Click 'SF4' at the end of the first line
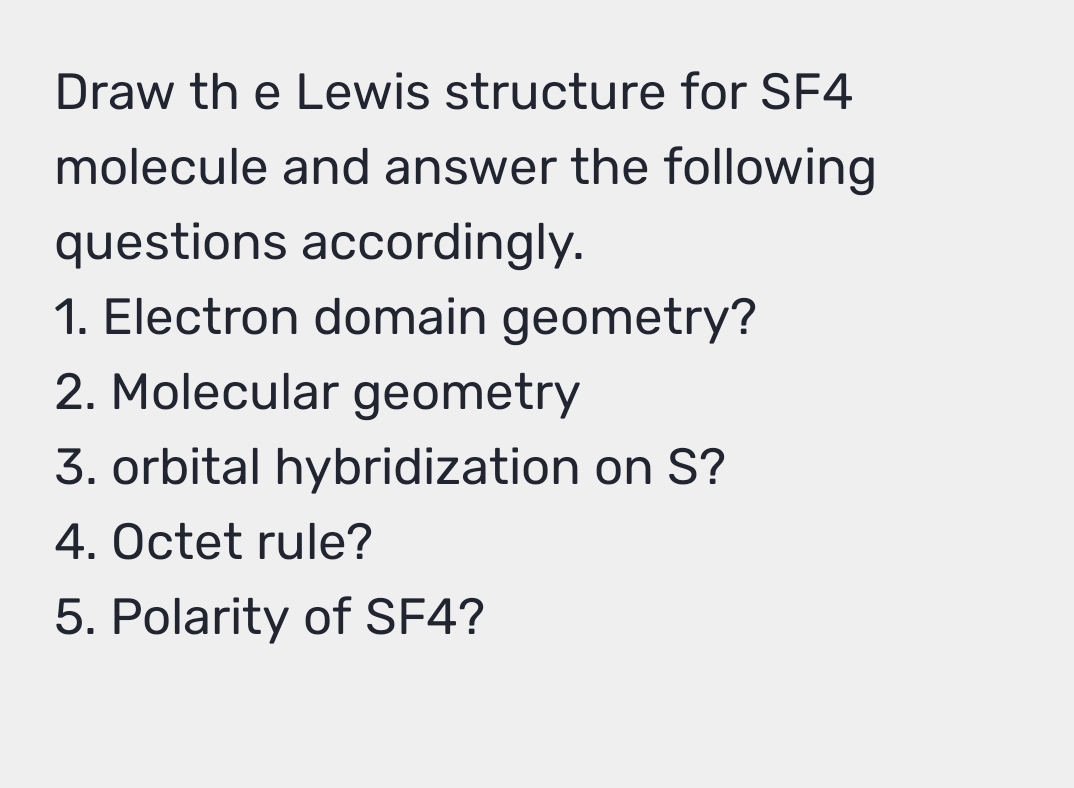 click(x=806, y=92)
